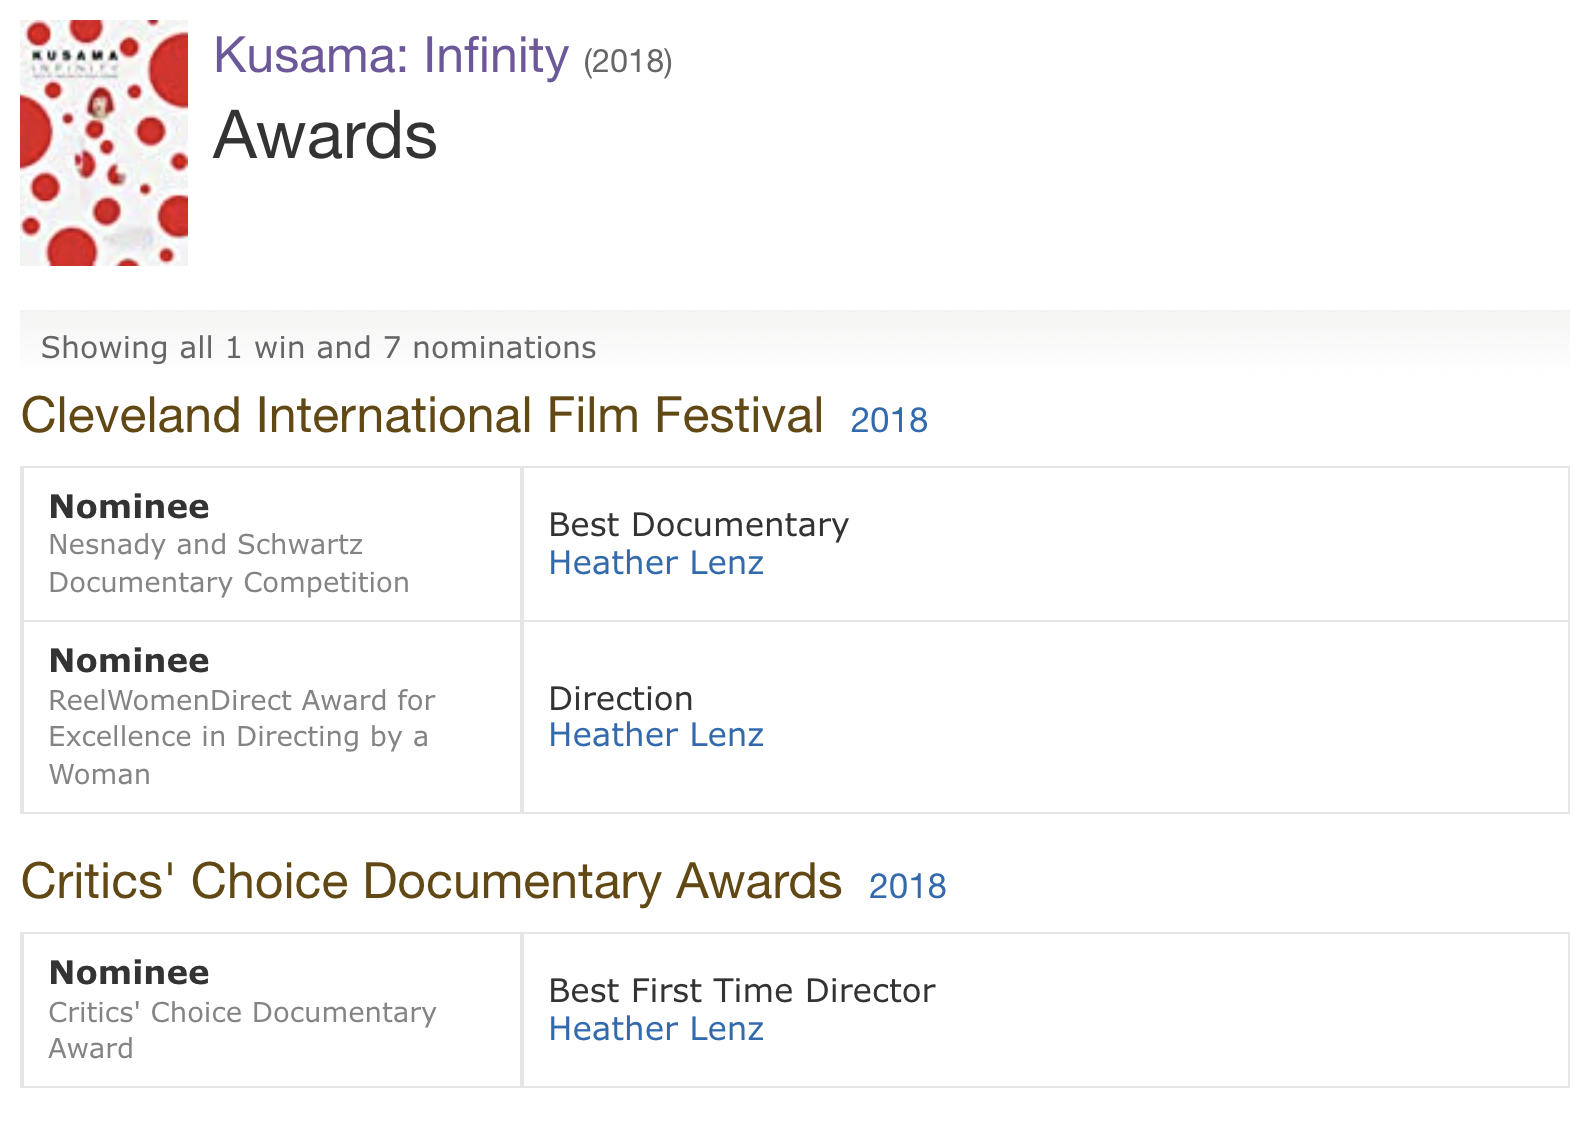The height and width of the screenshot is (1124, 1596).
Task: Click the Nominee label above Nesnady and Schwartz
Action: pos(129,507)
